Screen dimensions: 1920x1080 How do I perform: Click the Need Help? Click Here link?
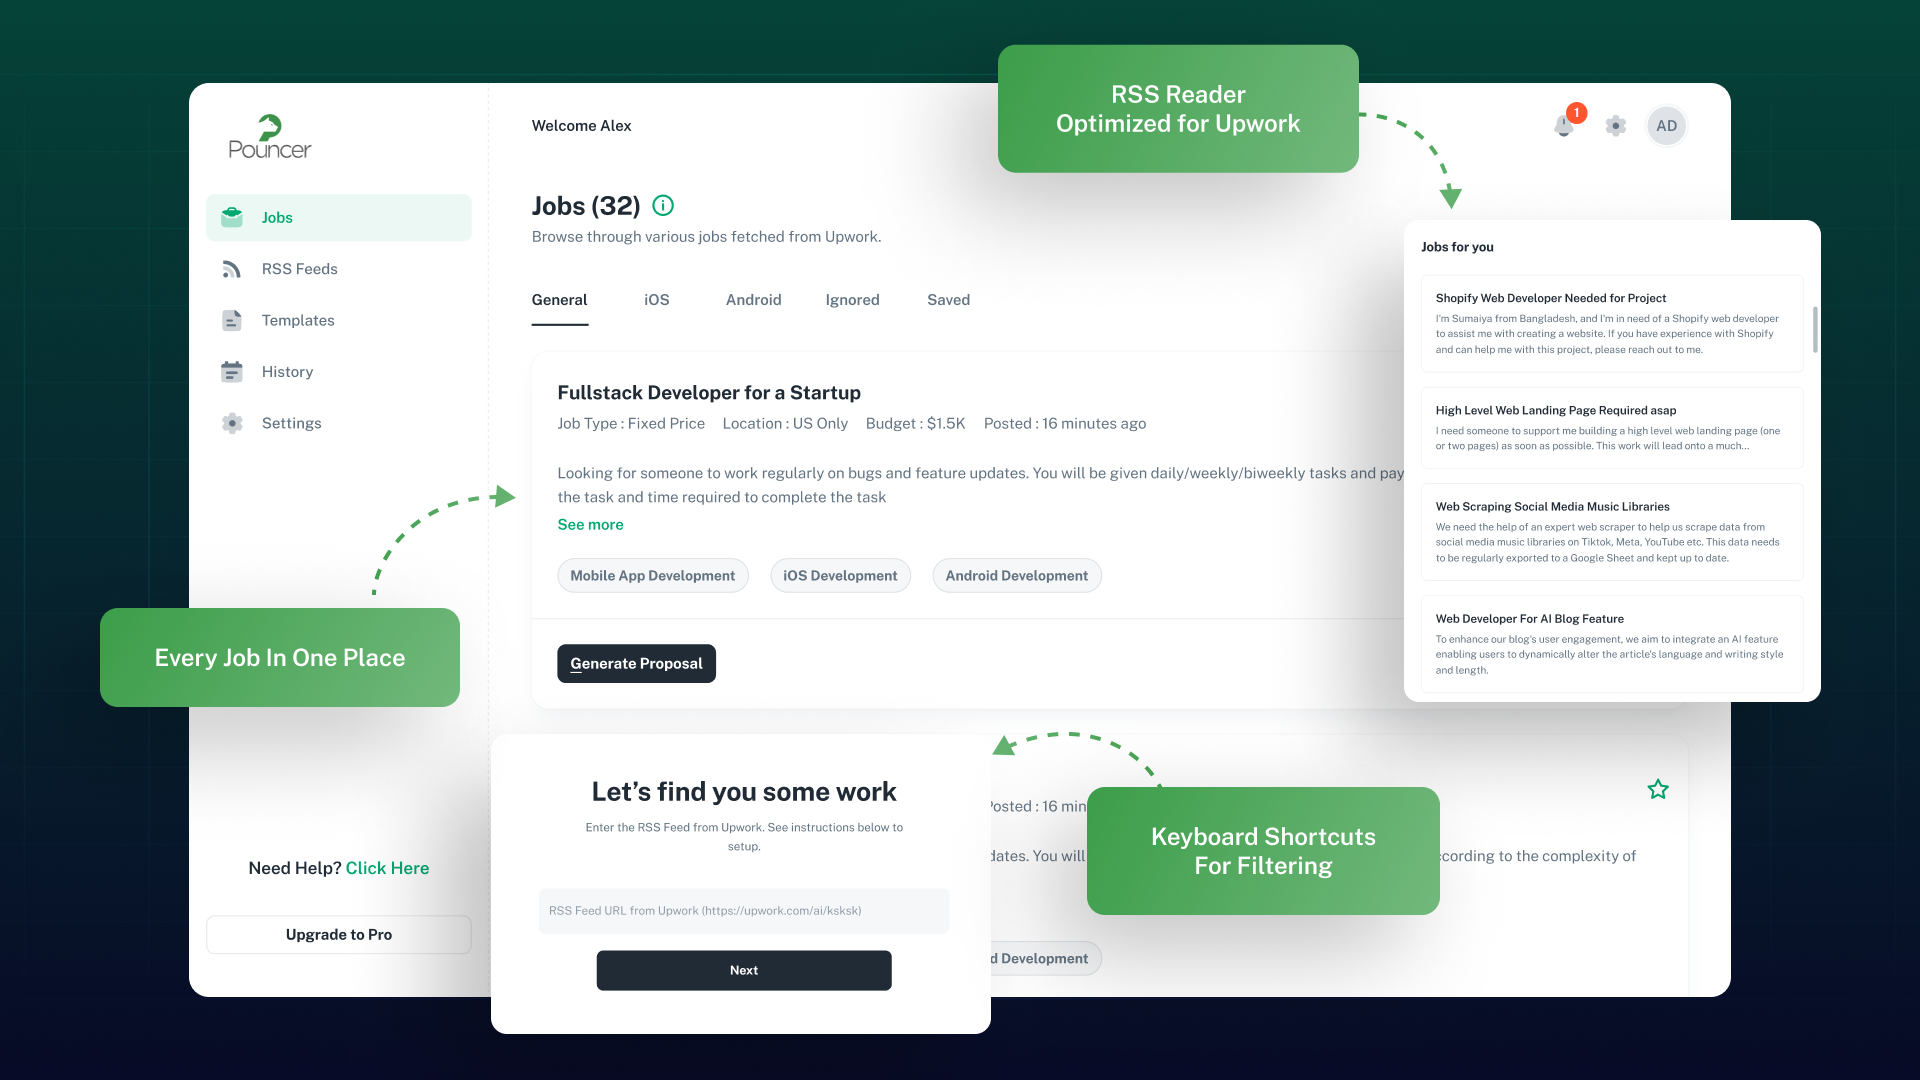(386, 868)
